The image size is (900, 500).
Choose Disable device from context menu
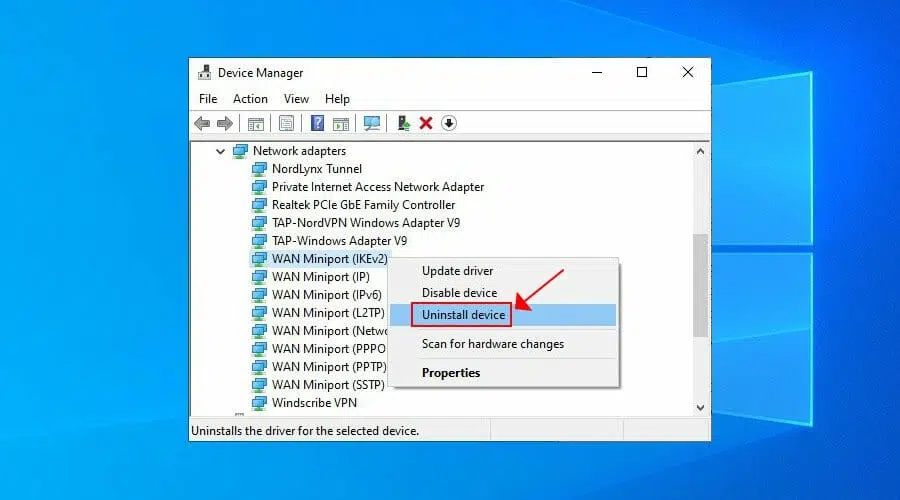pyautogui.click(x=459, y=293)
